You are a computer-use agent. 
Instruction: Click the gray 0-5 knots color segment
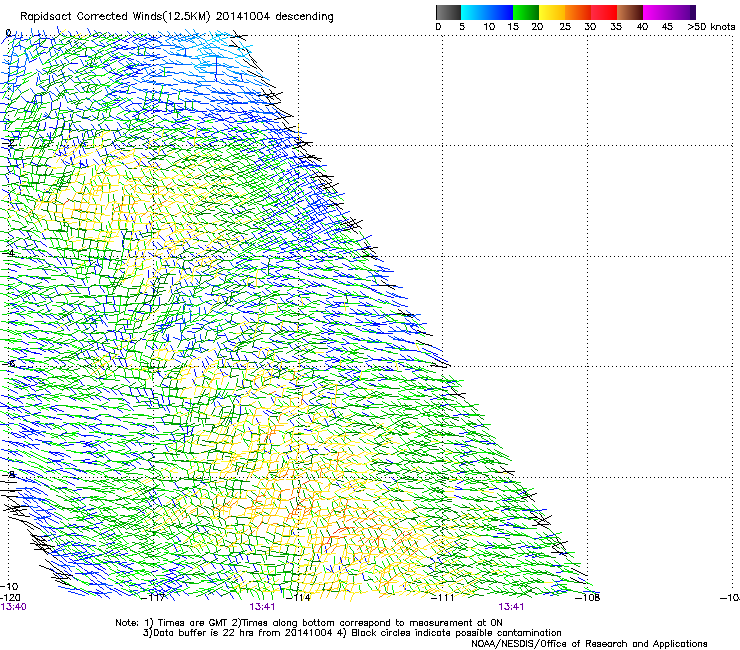click(x=448, y=12)
